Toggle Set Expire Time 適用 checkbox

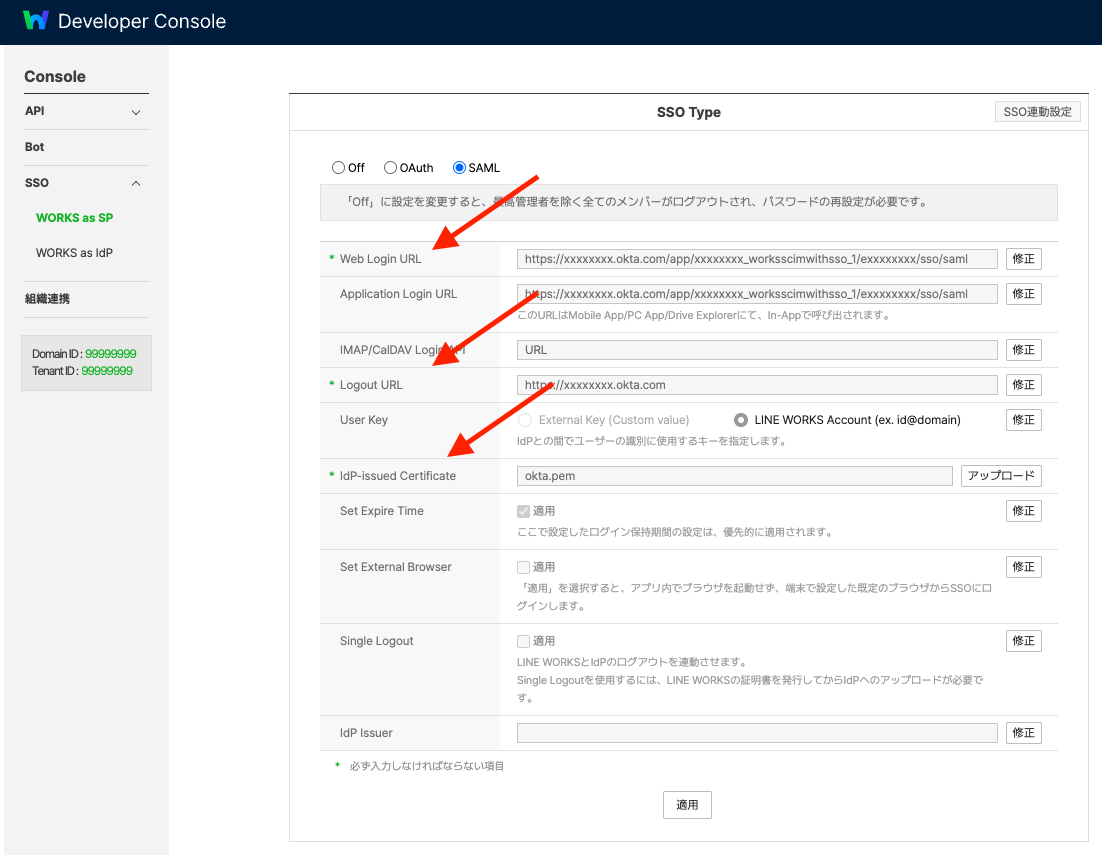523,511
